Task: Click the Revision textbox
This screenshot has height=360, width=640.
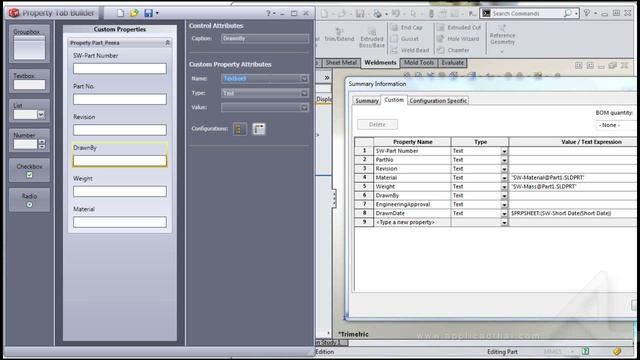Action: (x=120, y=130)
